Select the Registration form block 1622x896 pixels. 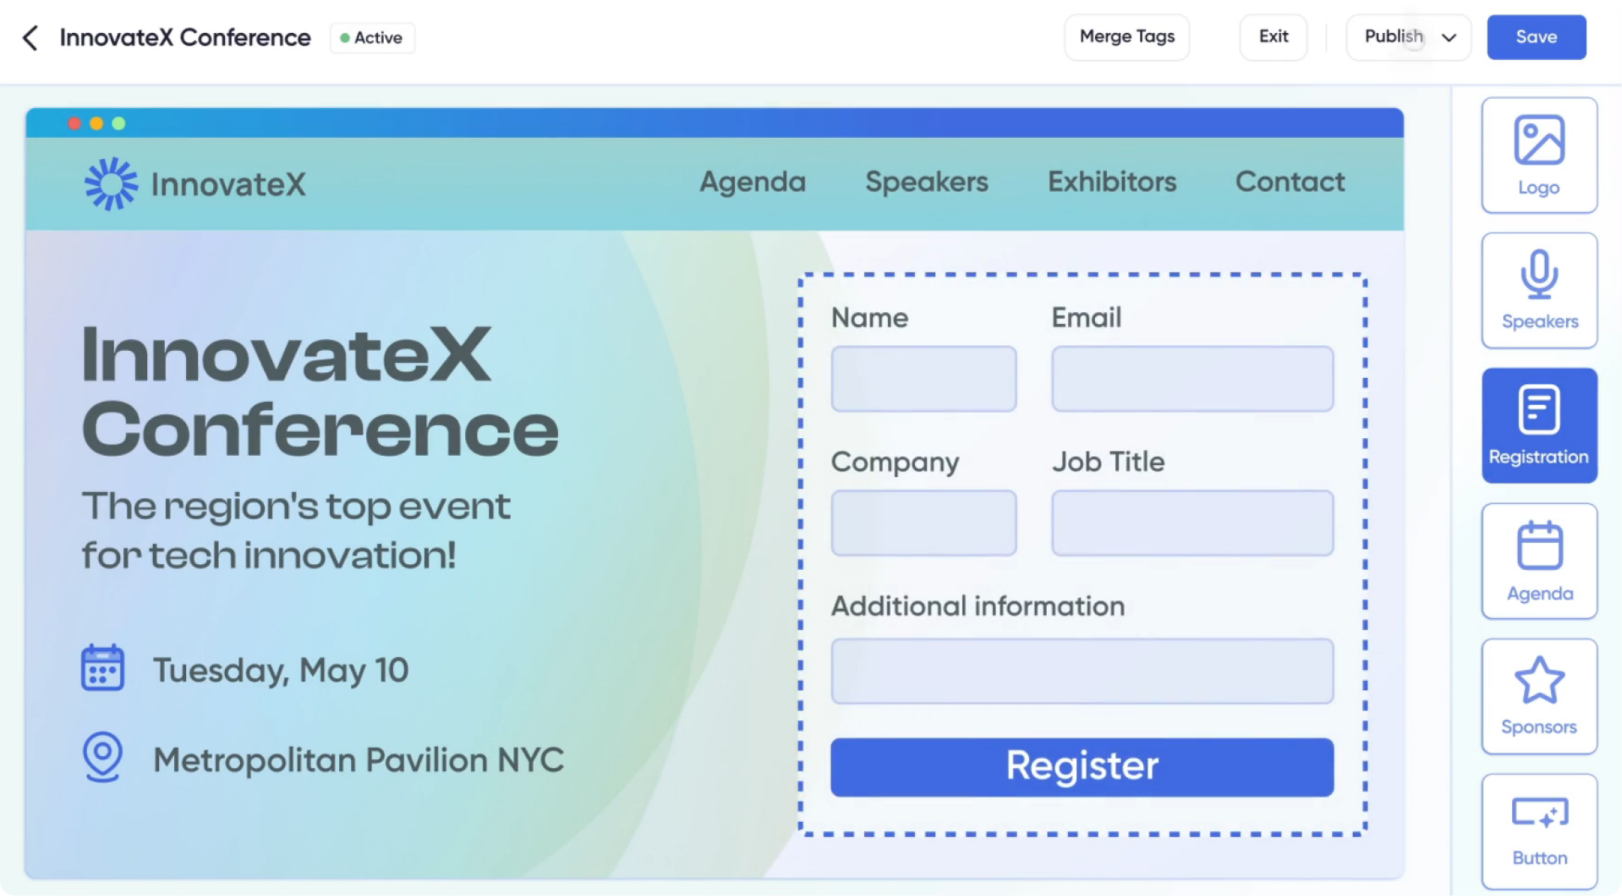coord(1539,426)
